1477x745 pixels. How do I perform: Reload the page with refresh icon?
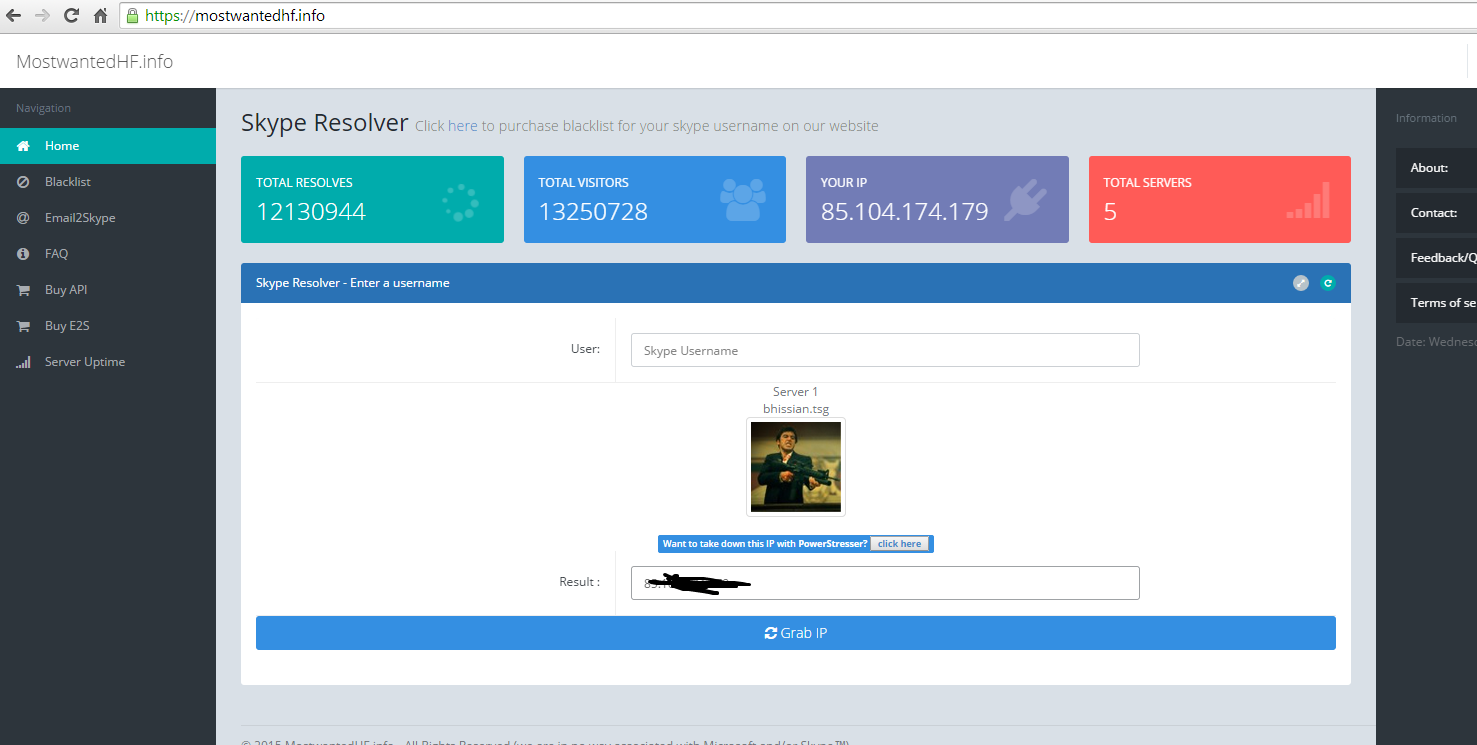(x=71, y=15)
